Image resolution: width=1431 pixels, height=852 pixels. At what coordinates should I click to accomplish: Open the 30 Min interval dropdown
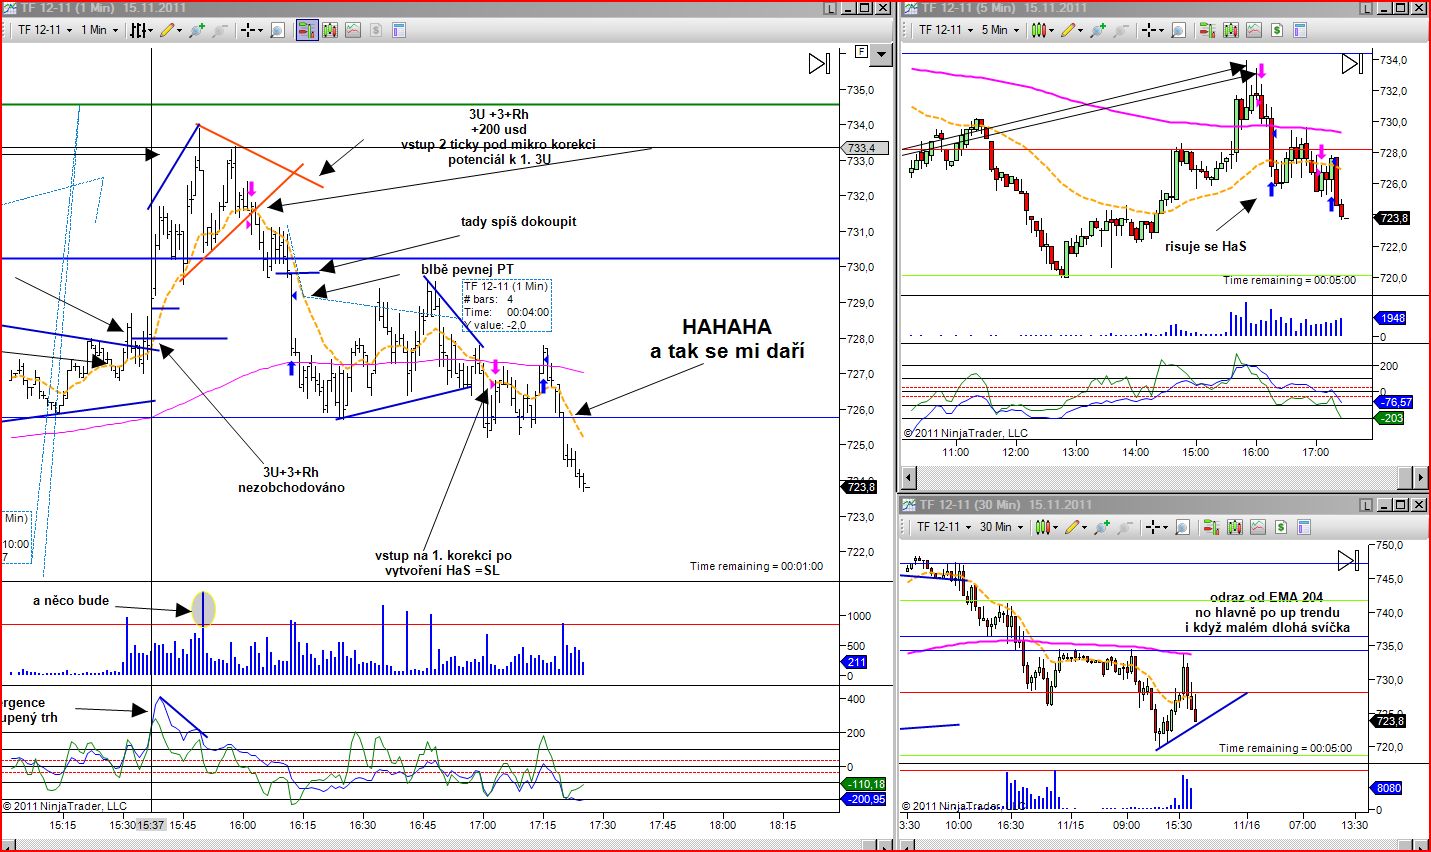tap(1000, 527)
